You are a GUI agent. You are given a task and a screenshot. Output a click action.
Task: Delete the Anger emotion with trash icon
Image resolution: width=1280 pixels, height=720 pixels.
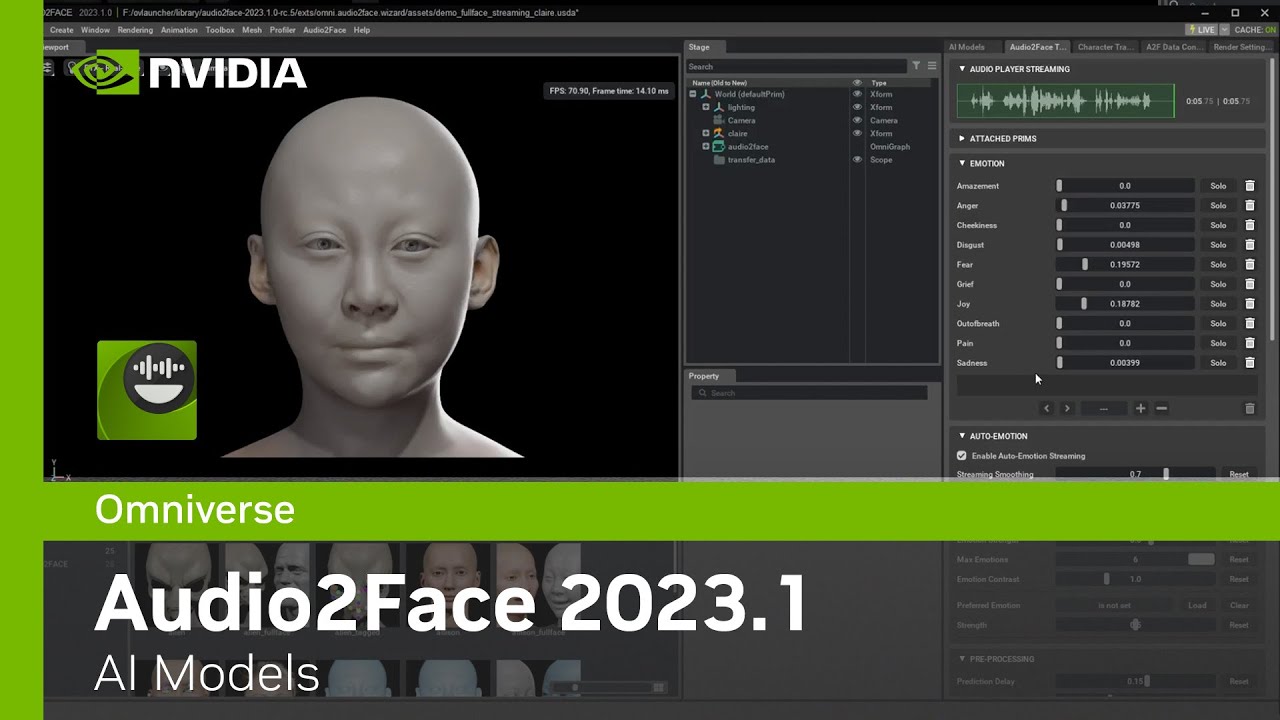(1249, 205)
